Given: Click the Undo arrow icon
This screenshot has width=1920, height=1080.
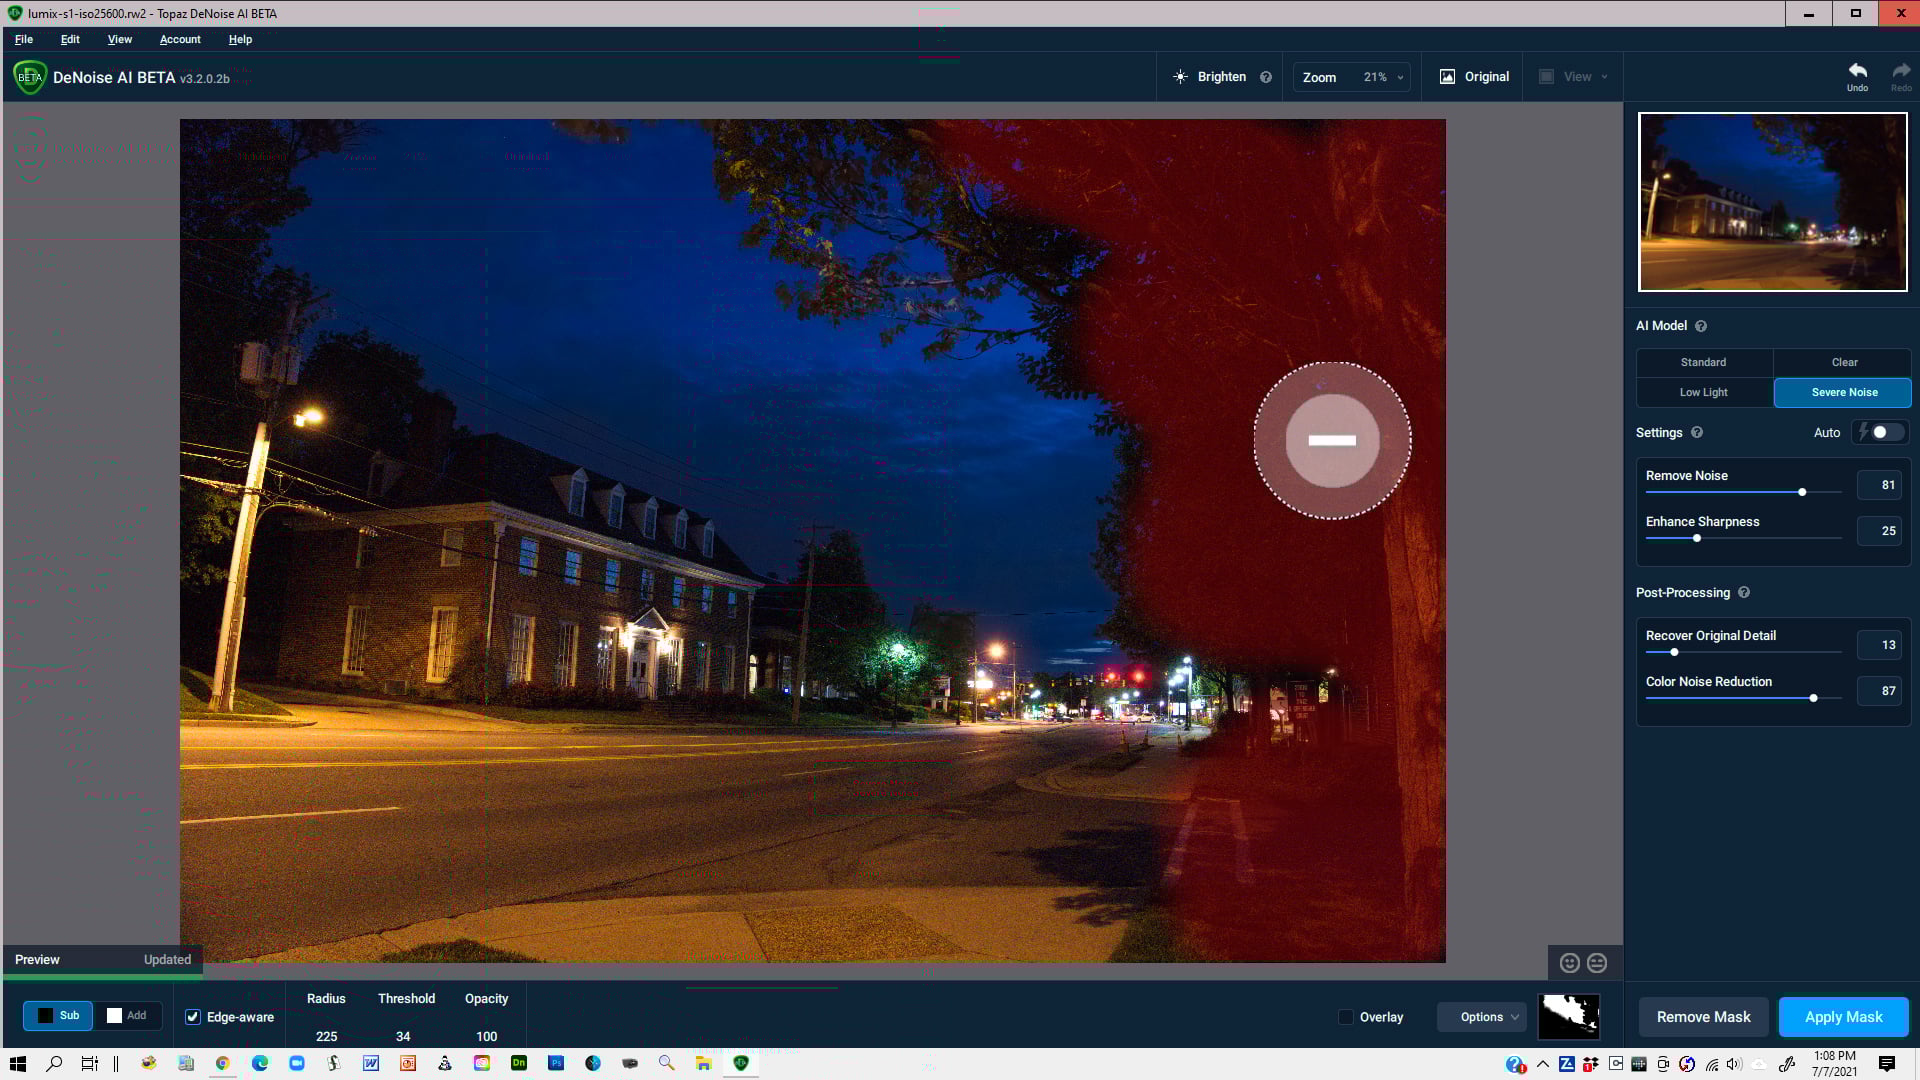Looking at the screenshot, I should pyautogui.click(x=1857, y=71).
